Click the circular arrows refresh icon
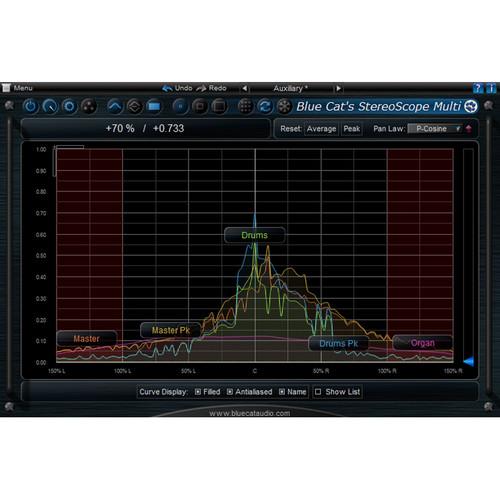 [x=265, y=107]
